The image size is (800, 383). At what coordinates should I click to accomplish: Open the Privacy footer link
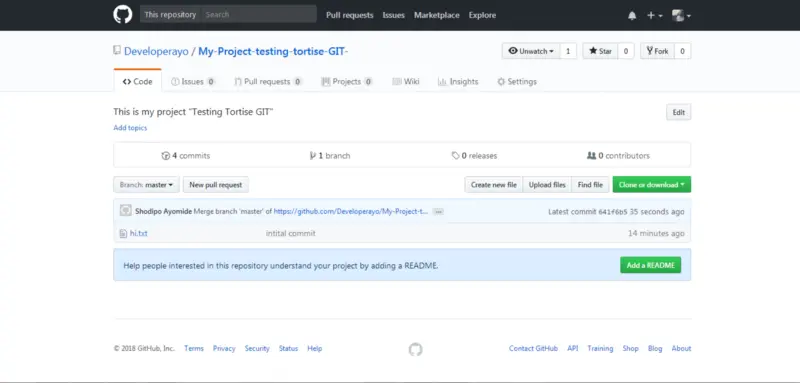click(x=224, y=348)
